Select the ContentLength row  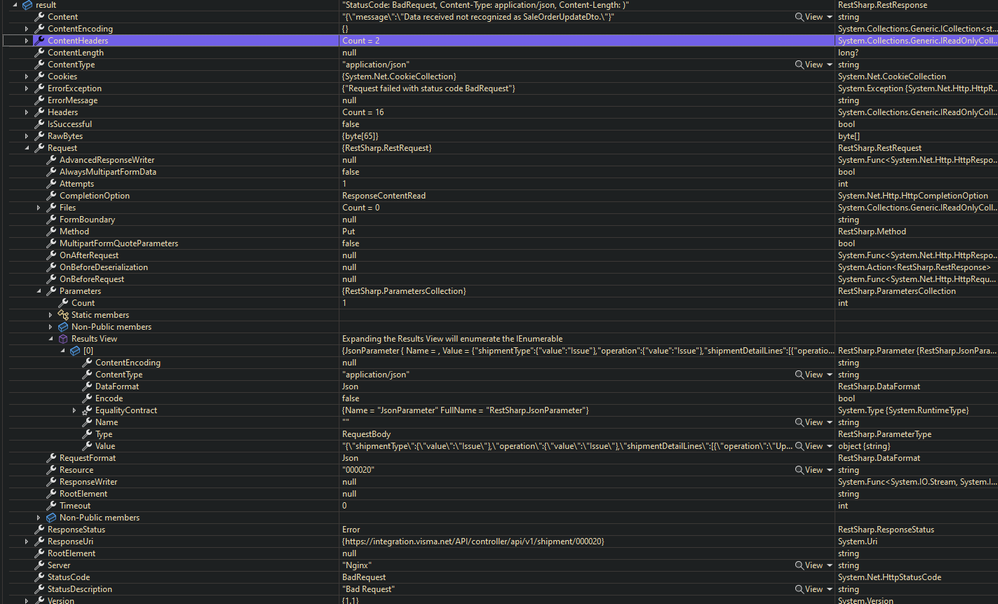[499, 53]
